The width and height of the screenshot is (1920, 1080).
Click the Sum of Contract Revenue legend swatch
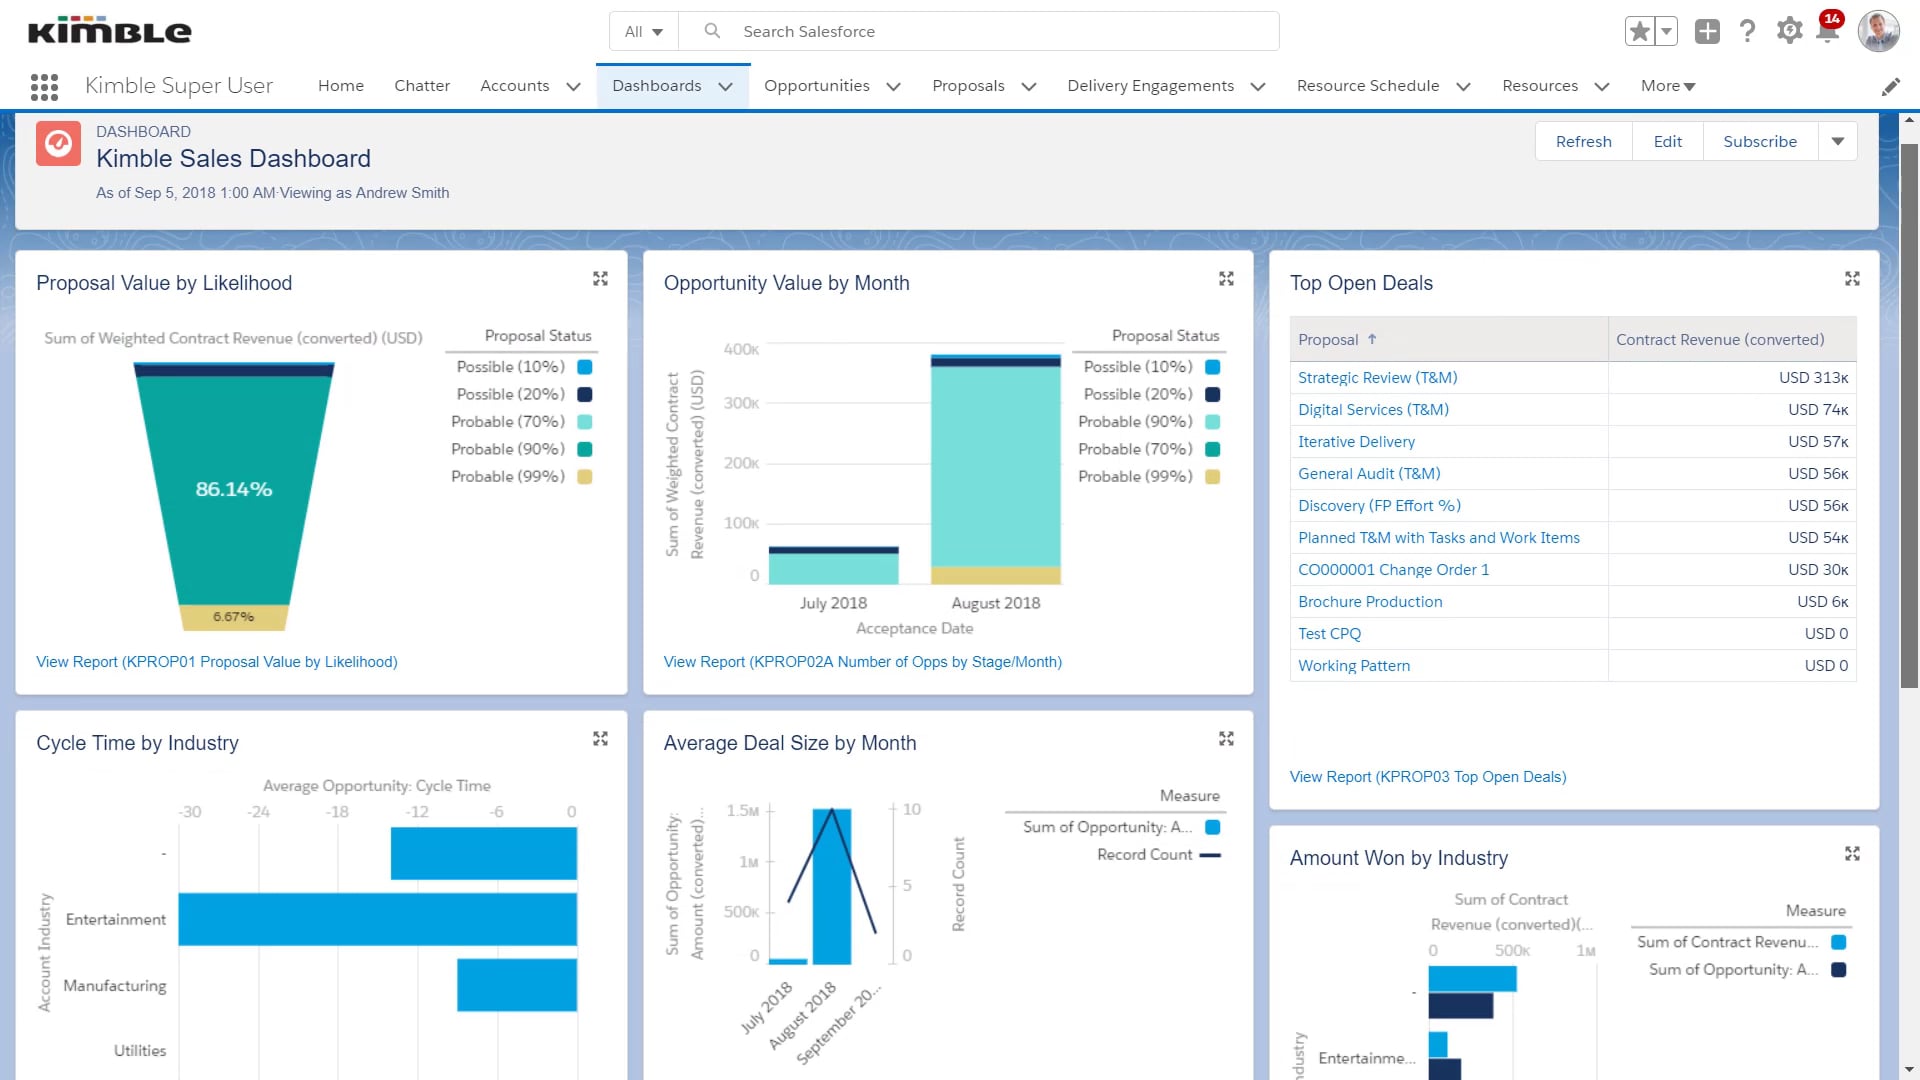pyautogui.click(x=1838, y=942)
